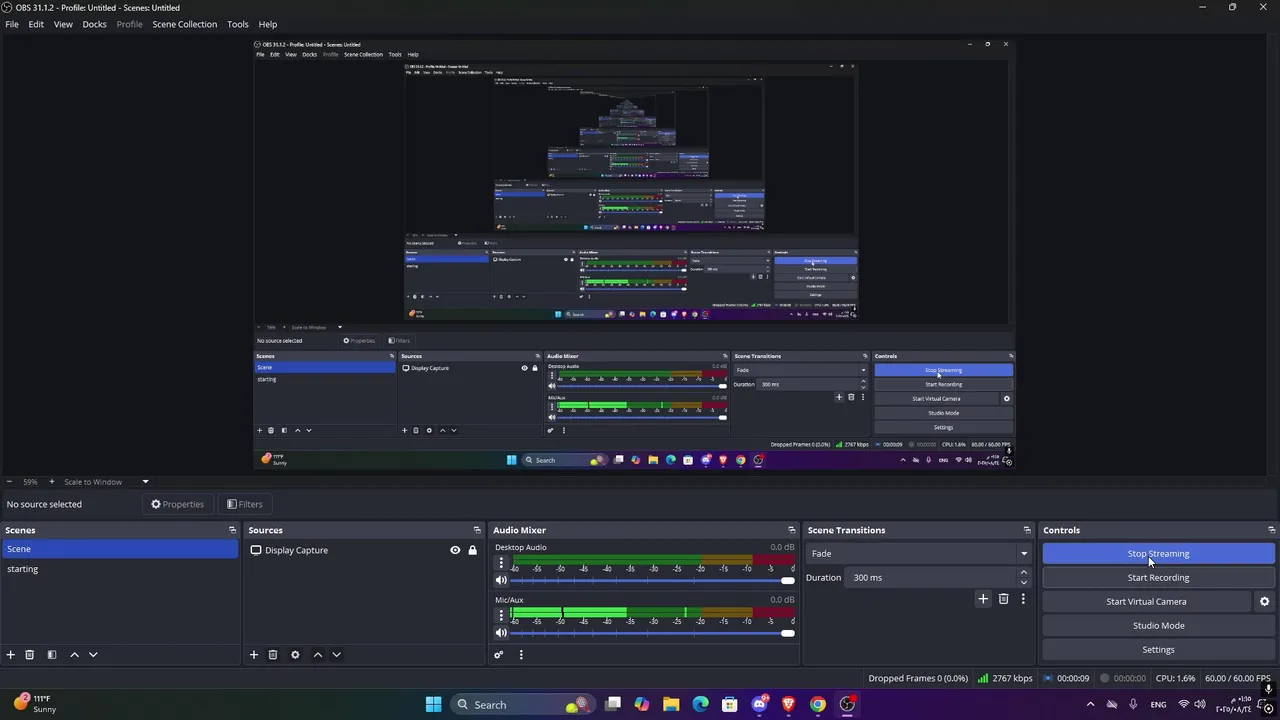Open Fade transition dropdown

click(x=918, y=554)
